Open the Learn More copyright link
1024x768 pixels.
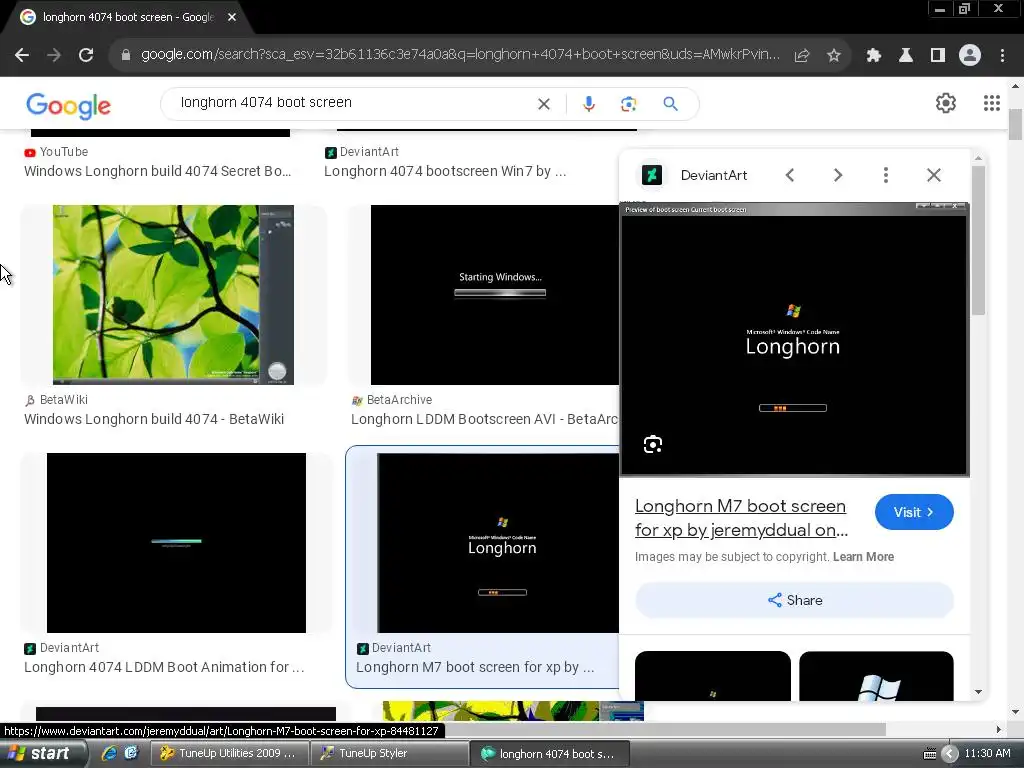point(863,557)
